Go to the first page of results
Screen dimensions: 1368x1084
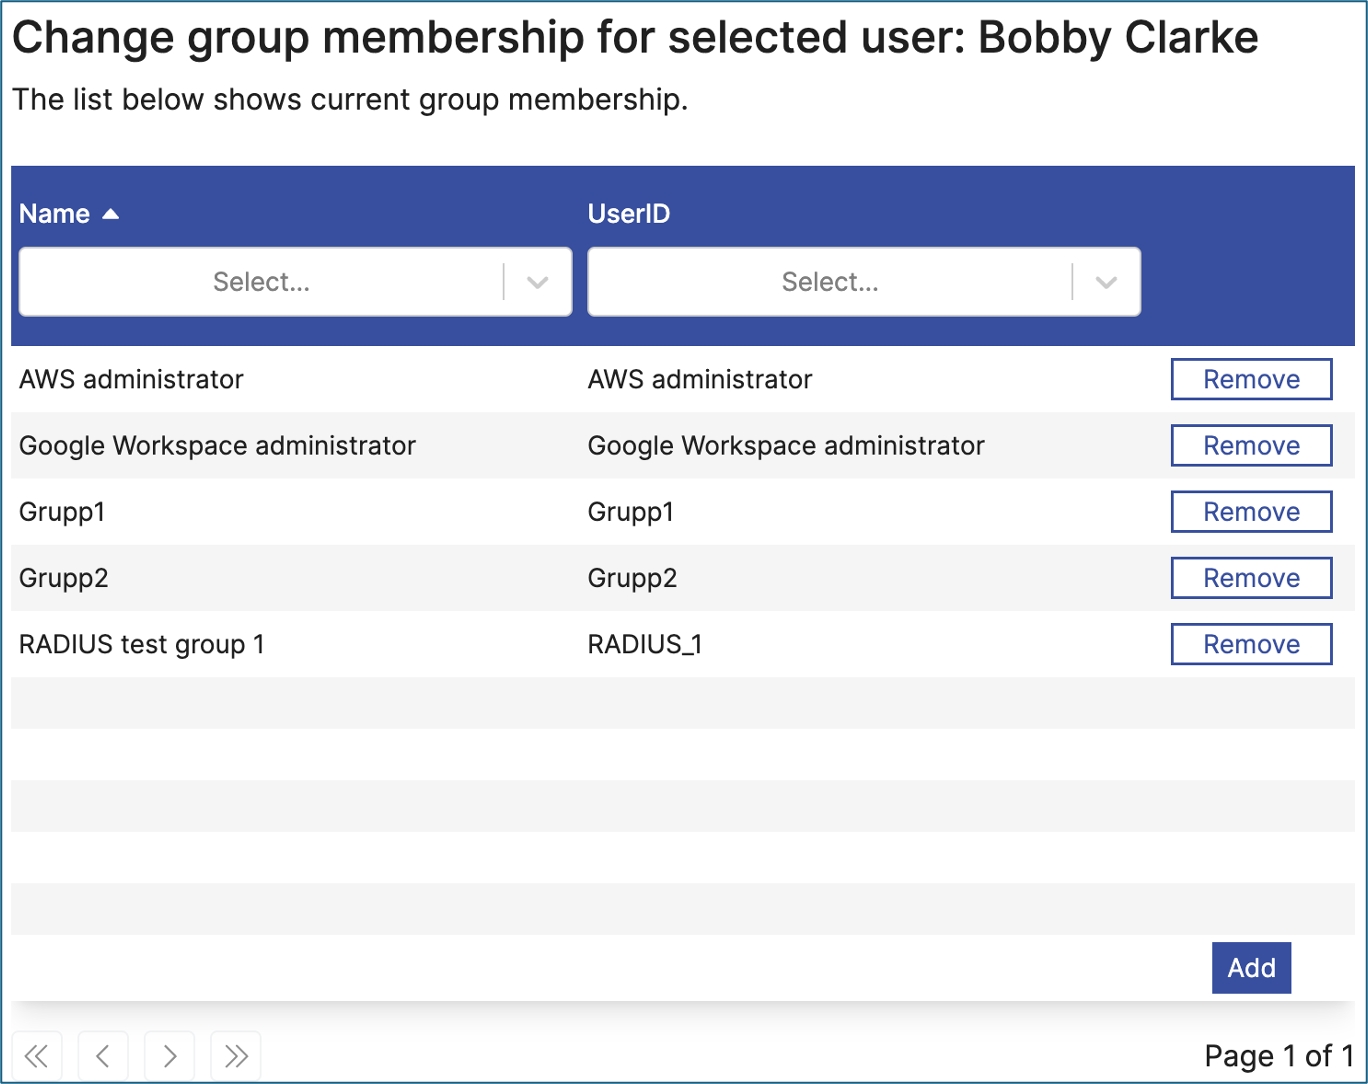click(x=37, y=1056)
